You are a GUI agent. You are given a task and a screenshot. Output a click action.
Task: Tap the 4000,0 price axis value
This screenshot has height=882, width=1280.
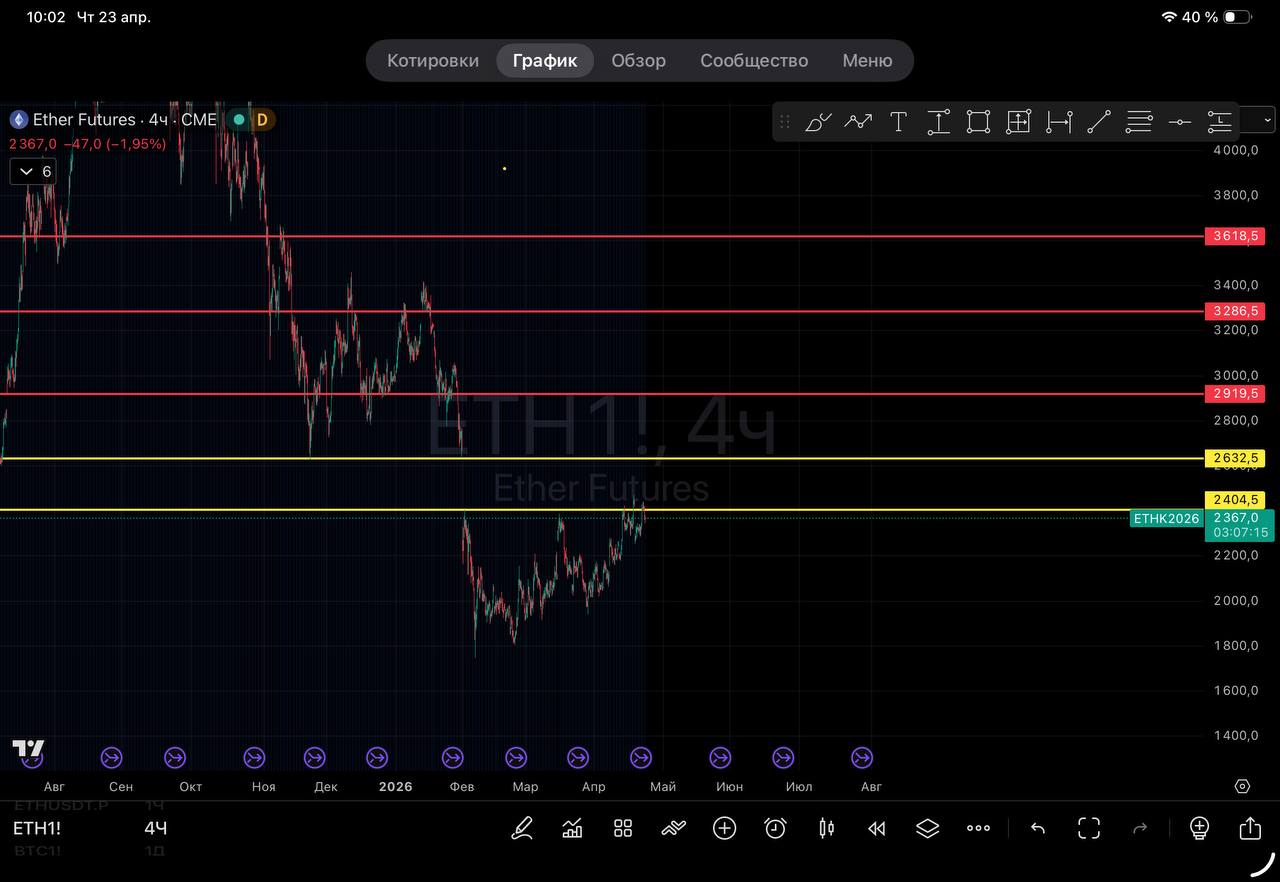tap(1236, 150)
